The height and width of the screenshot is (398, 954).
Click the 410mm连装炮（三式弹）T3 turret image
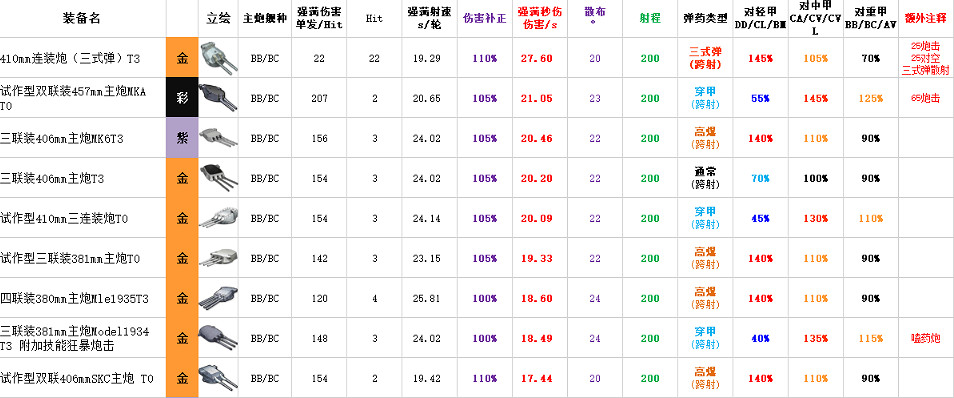(x=217, y=58)
